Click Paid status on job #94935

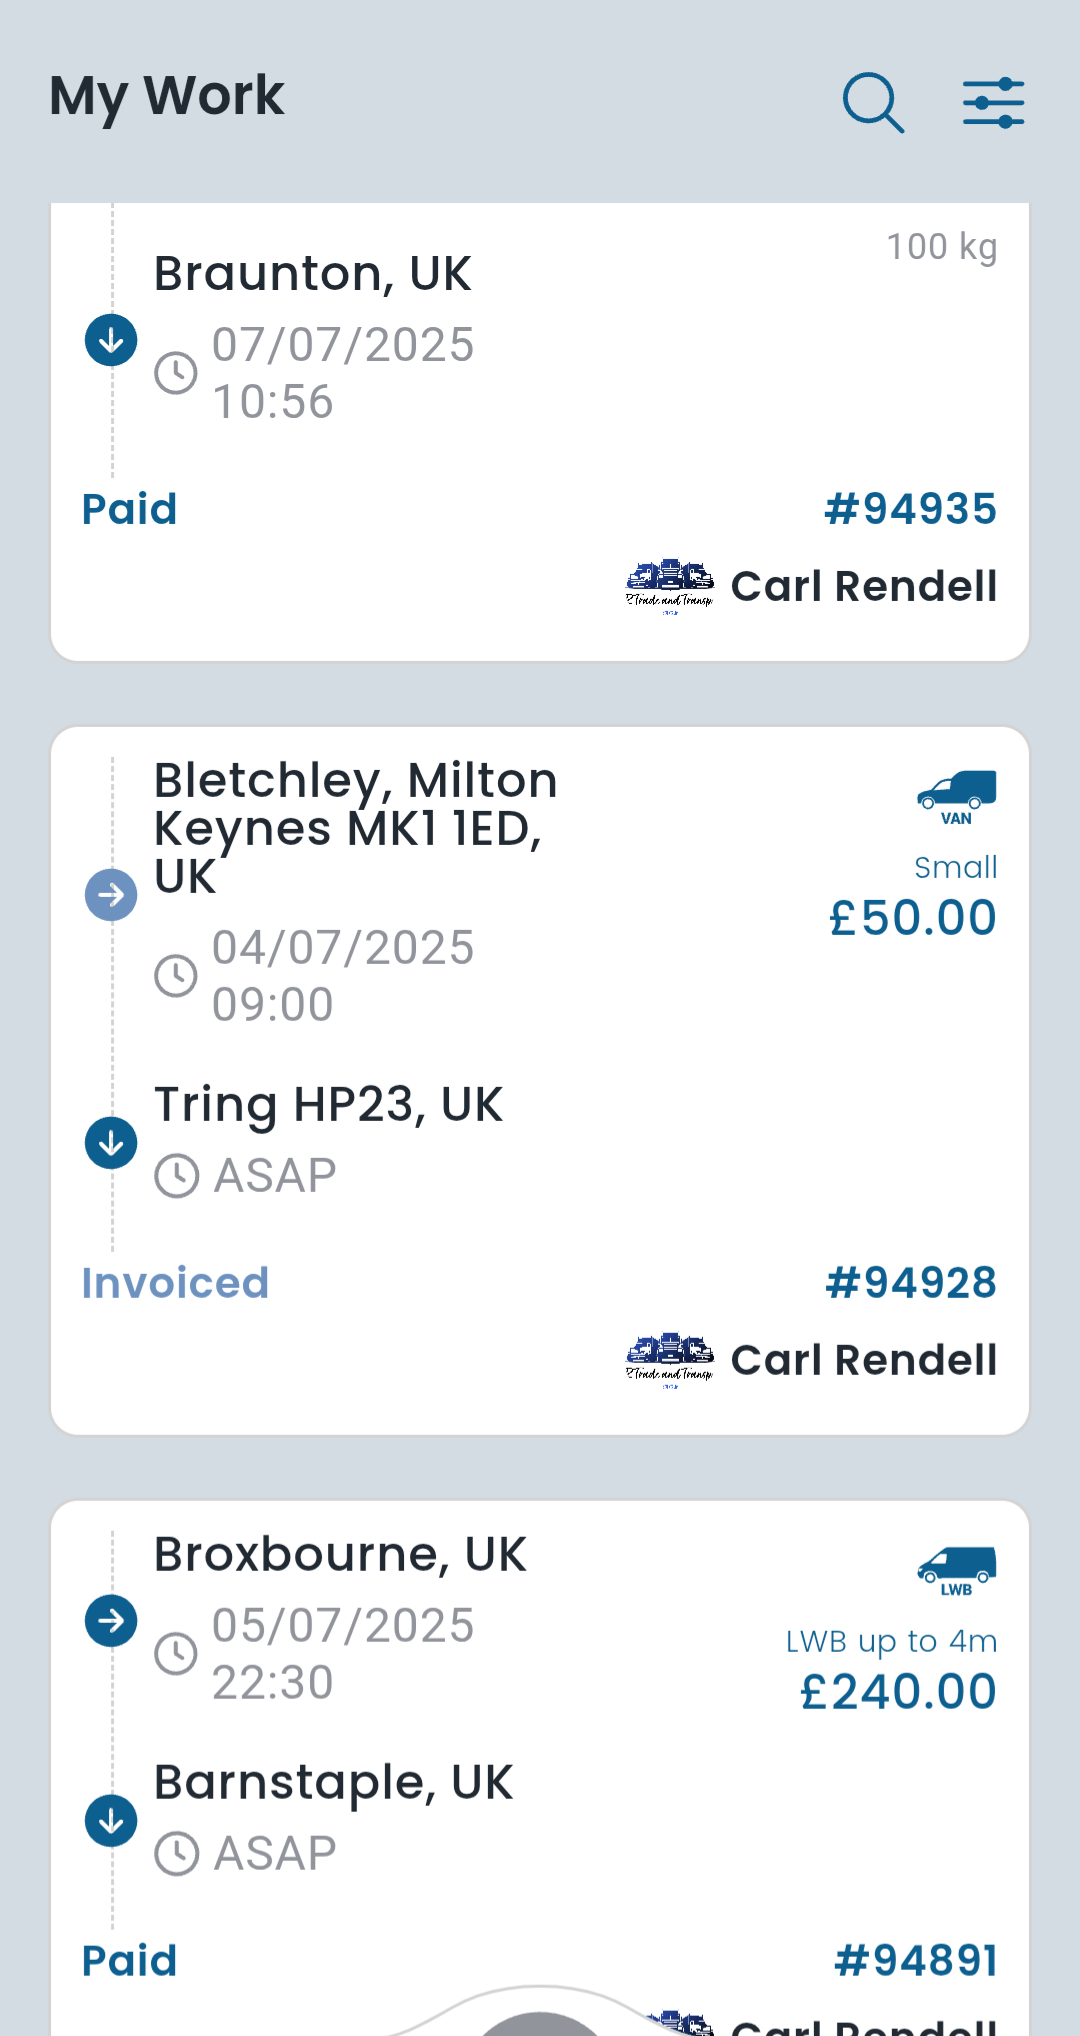pos(129,509)
